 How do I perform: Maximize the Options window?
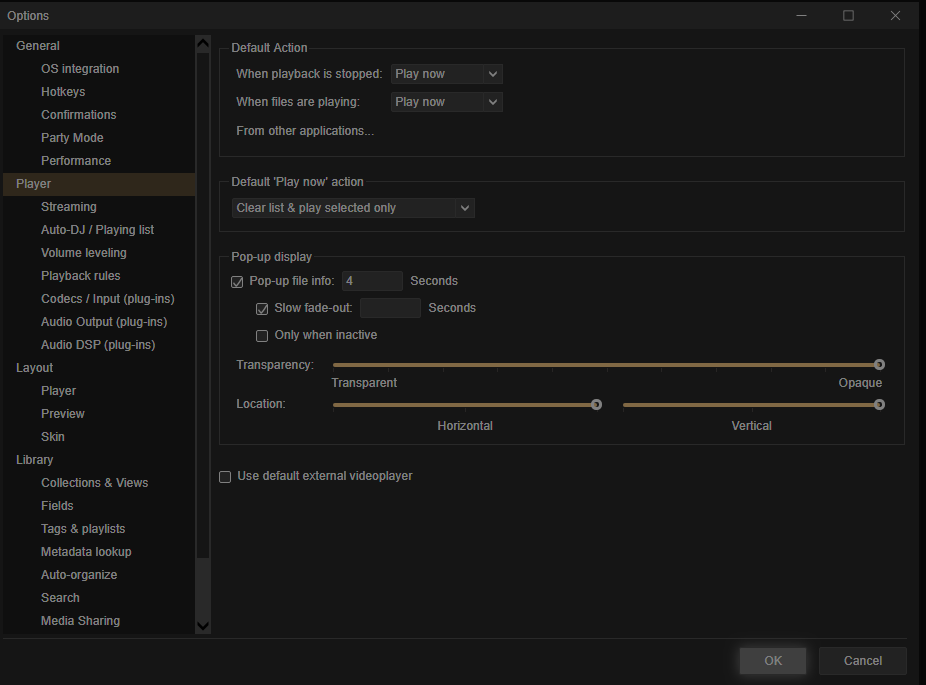[848, 15]
